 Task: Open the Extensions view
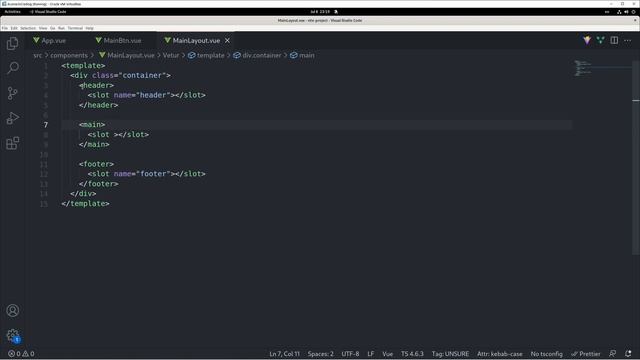pos(13,143)
